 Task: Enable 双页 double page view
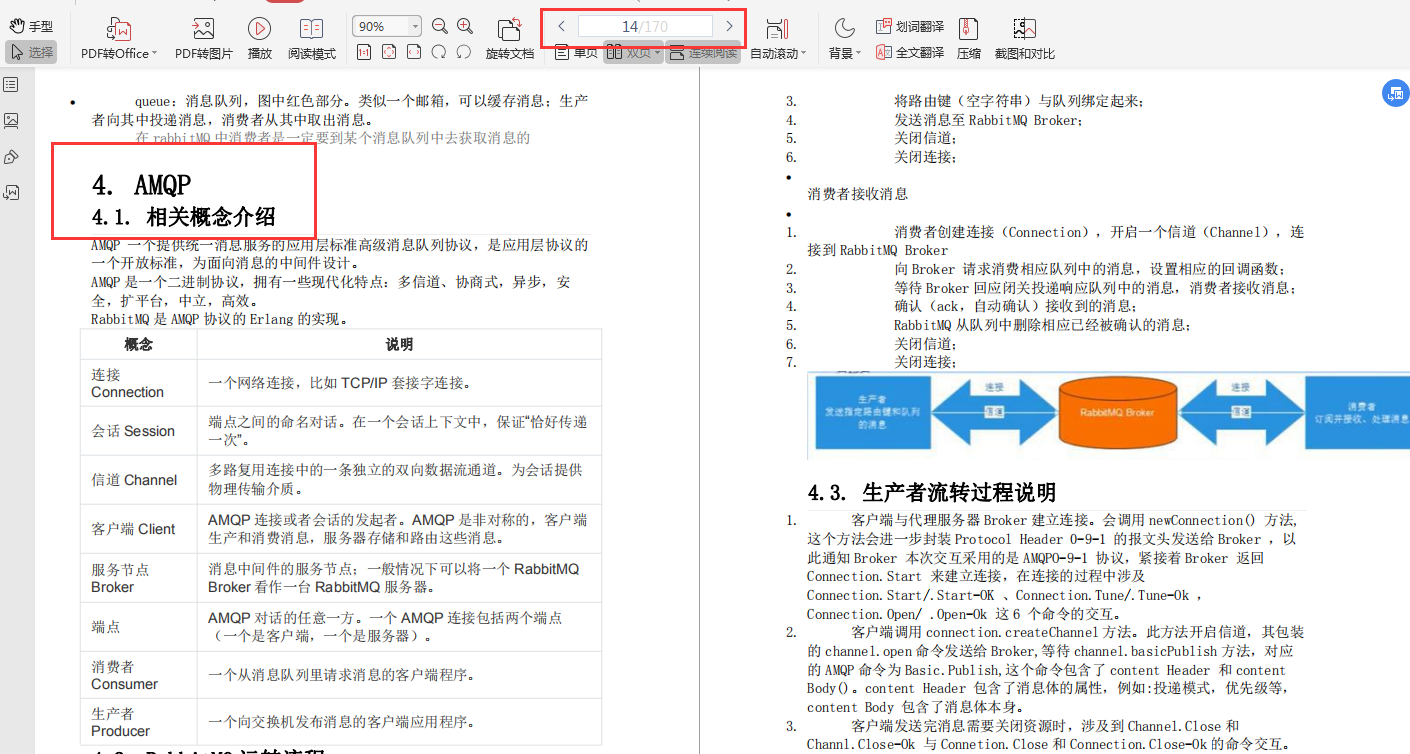point(634,53)
